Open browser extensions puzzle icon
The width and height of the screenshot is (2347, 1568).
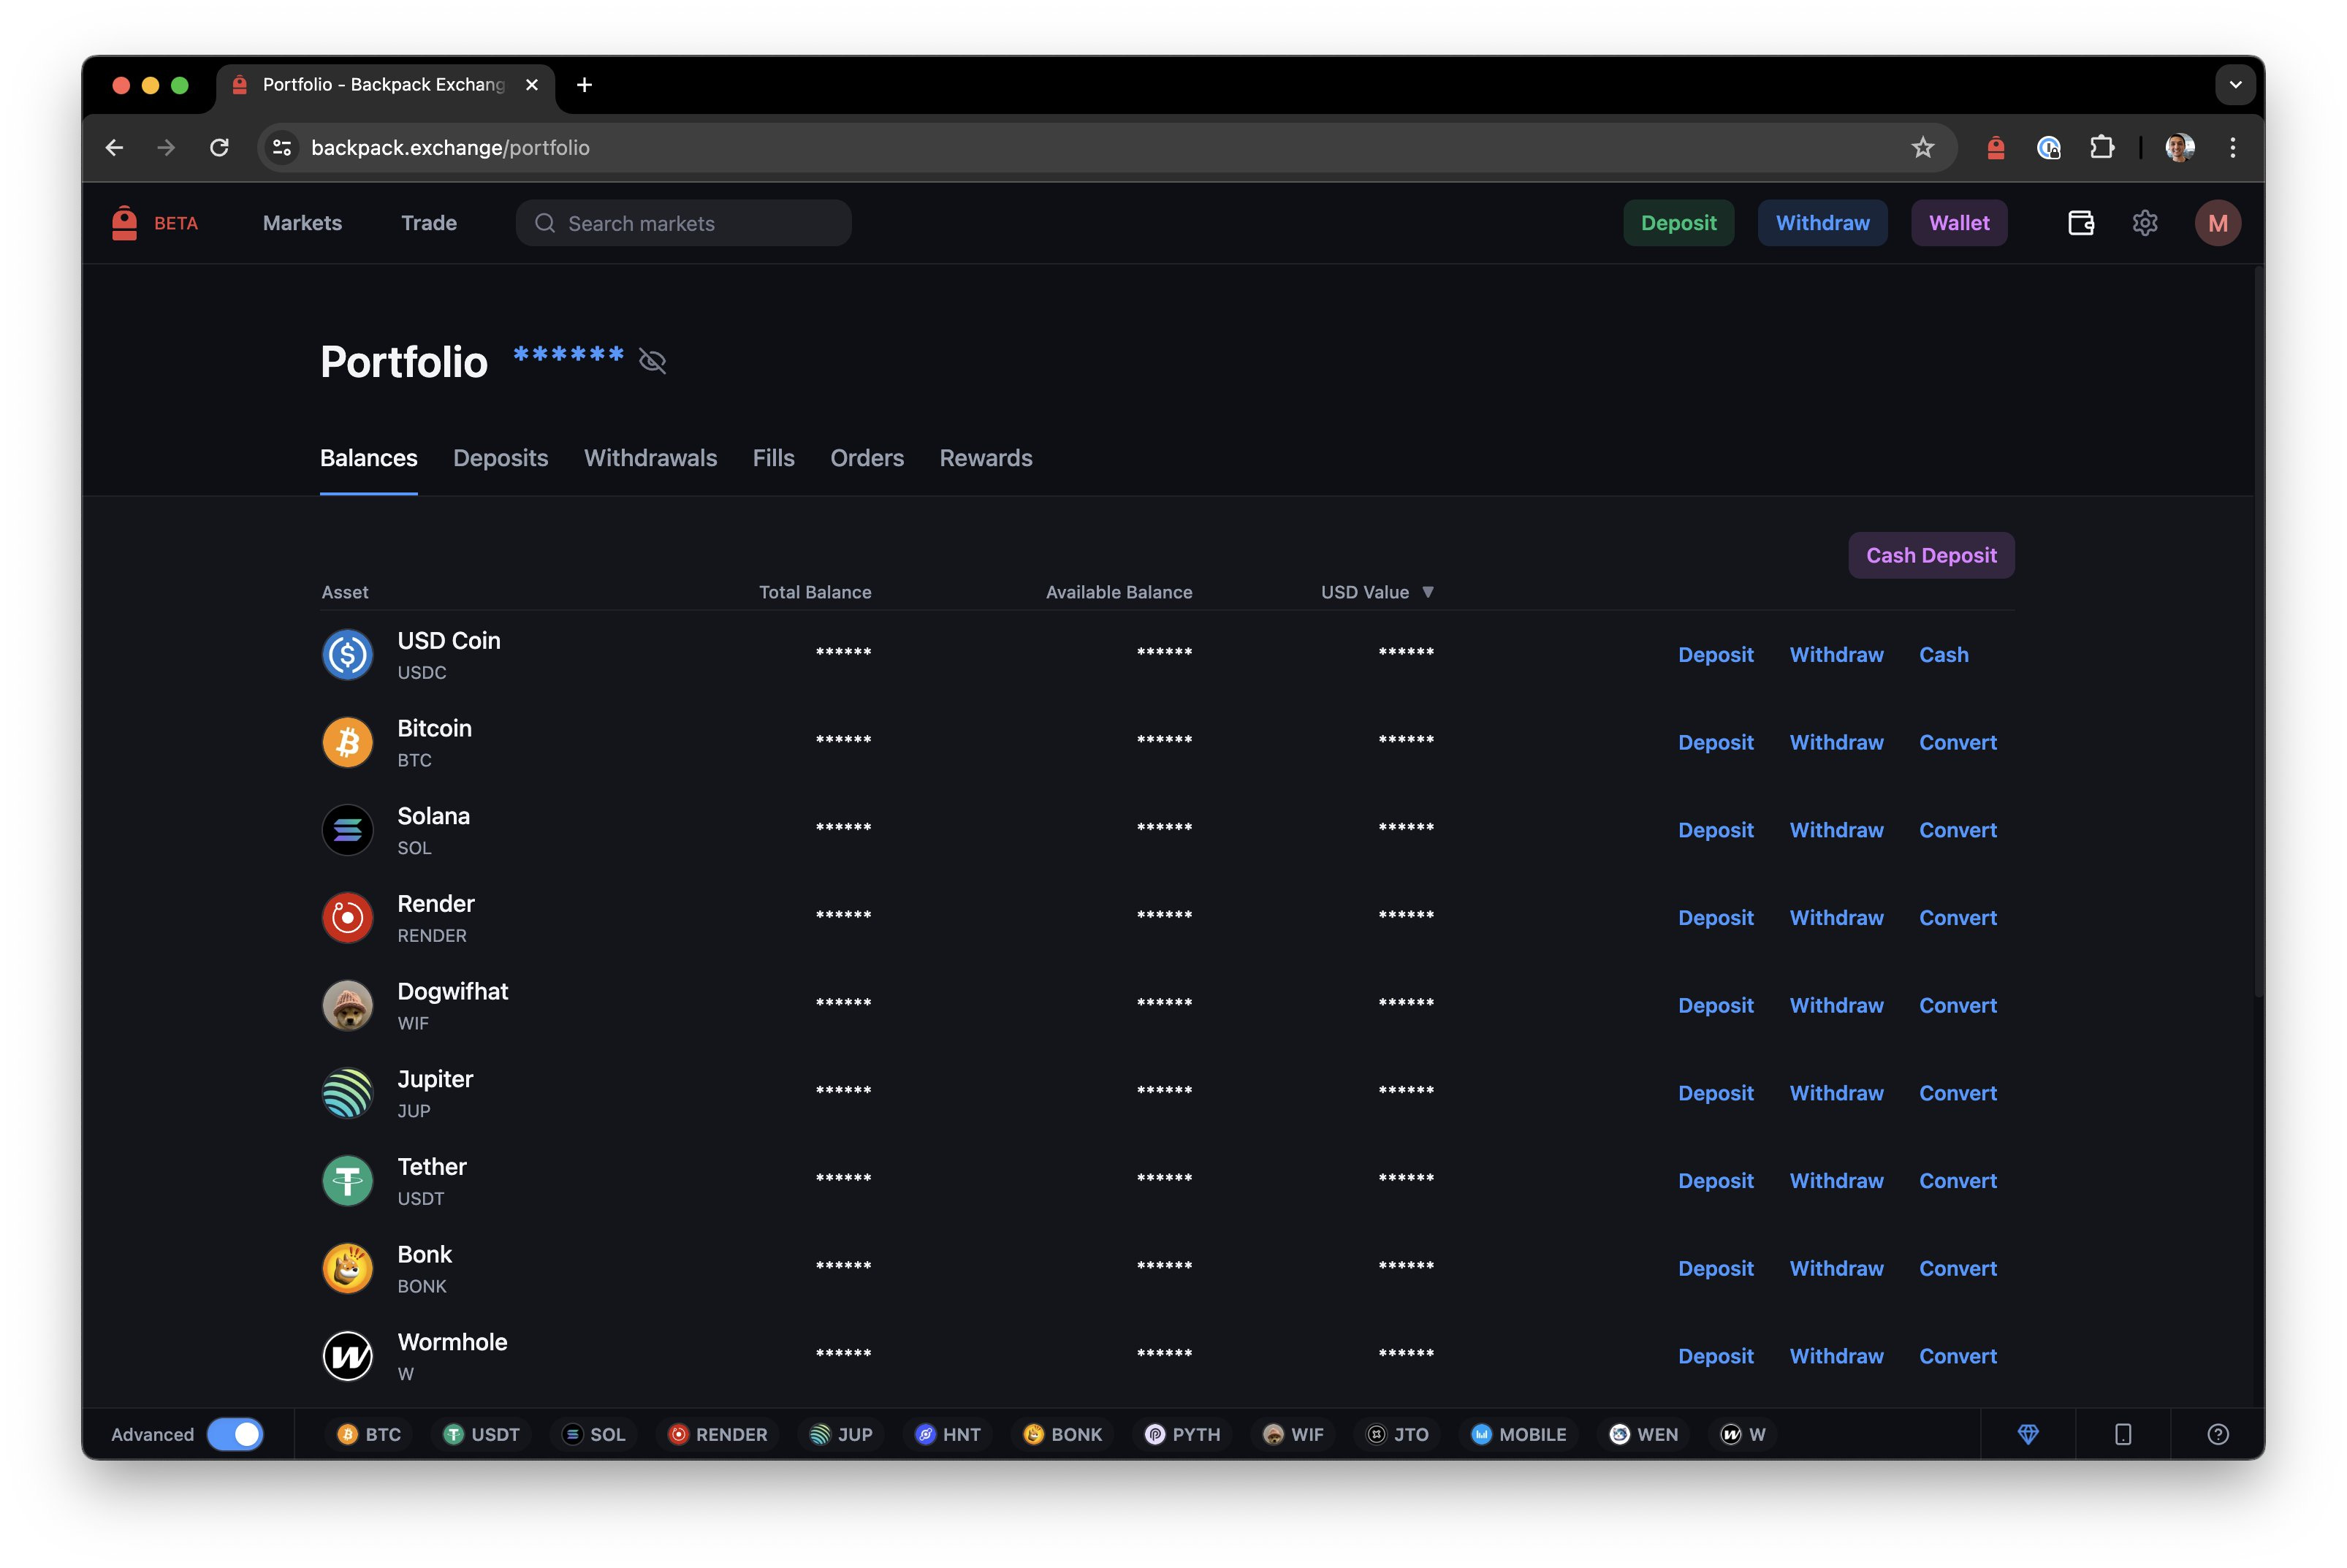click(x=2101, y=148)
